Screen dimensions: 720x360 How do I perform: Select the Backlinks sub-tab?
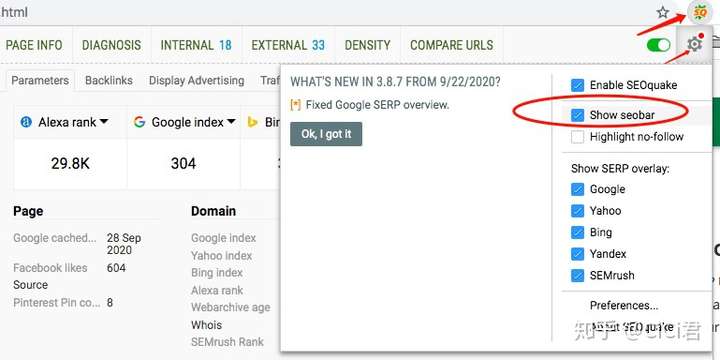click(109, 81)
